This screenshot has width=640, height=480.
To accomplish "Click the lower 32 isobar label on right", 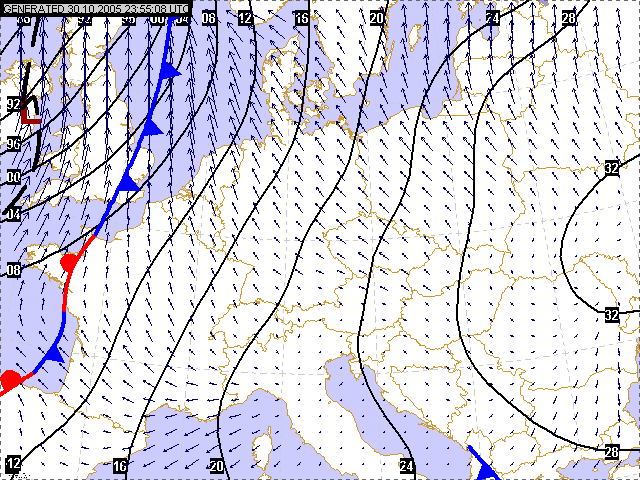I will click(x=612, y=315).
